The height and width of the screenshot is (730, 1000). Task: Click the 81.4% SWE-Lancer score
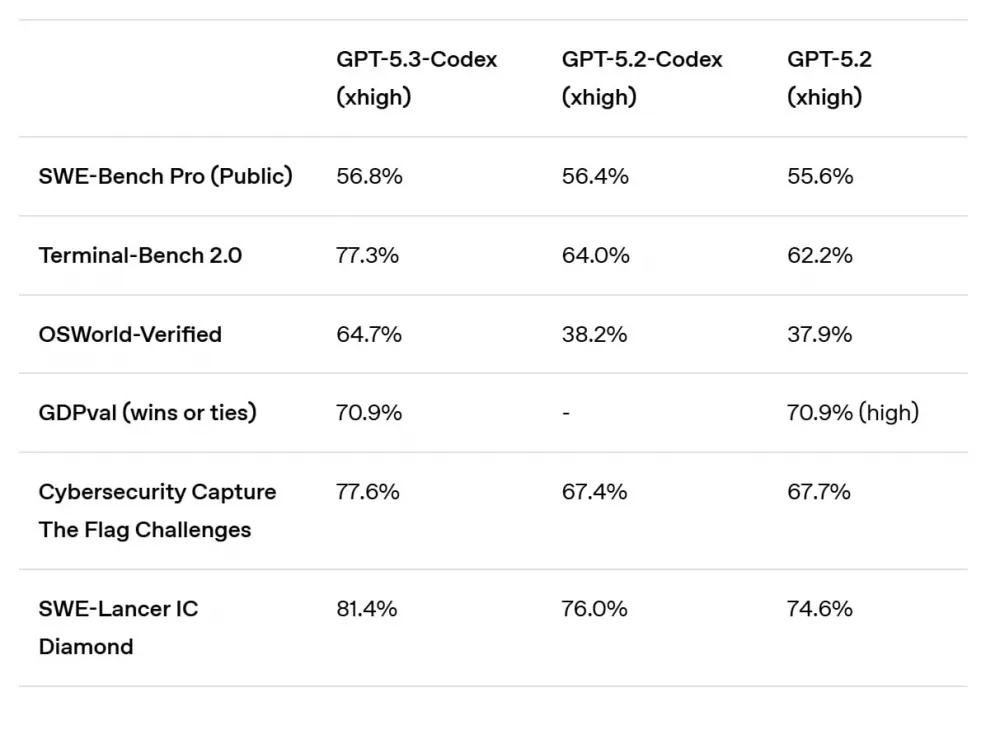367,608
